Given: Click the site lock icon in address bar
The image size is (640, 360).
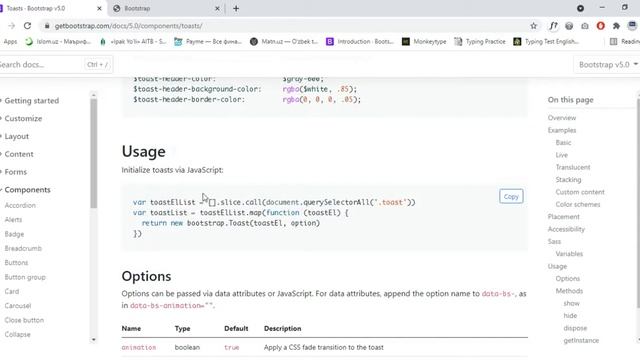Looking at the screenshot, I should (47, 26).
